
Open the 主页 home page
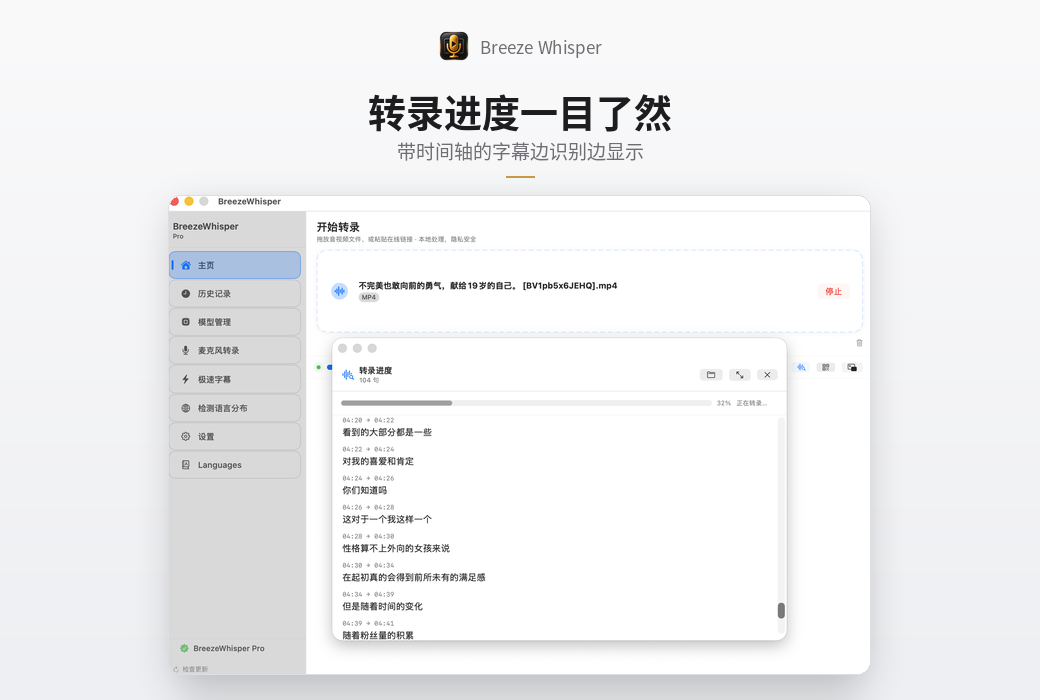235,265
